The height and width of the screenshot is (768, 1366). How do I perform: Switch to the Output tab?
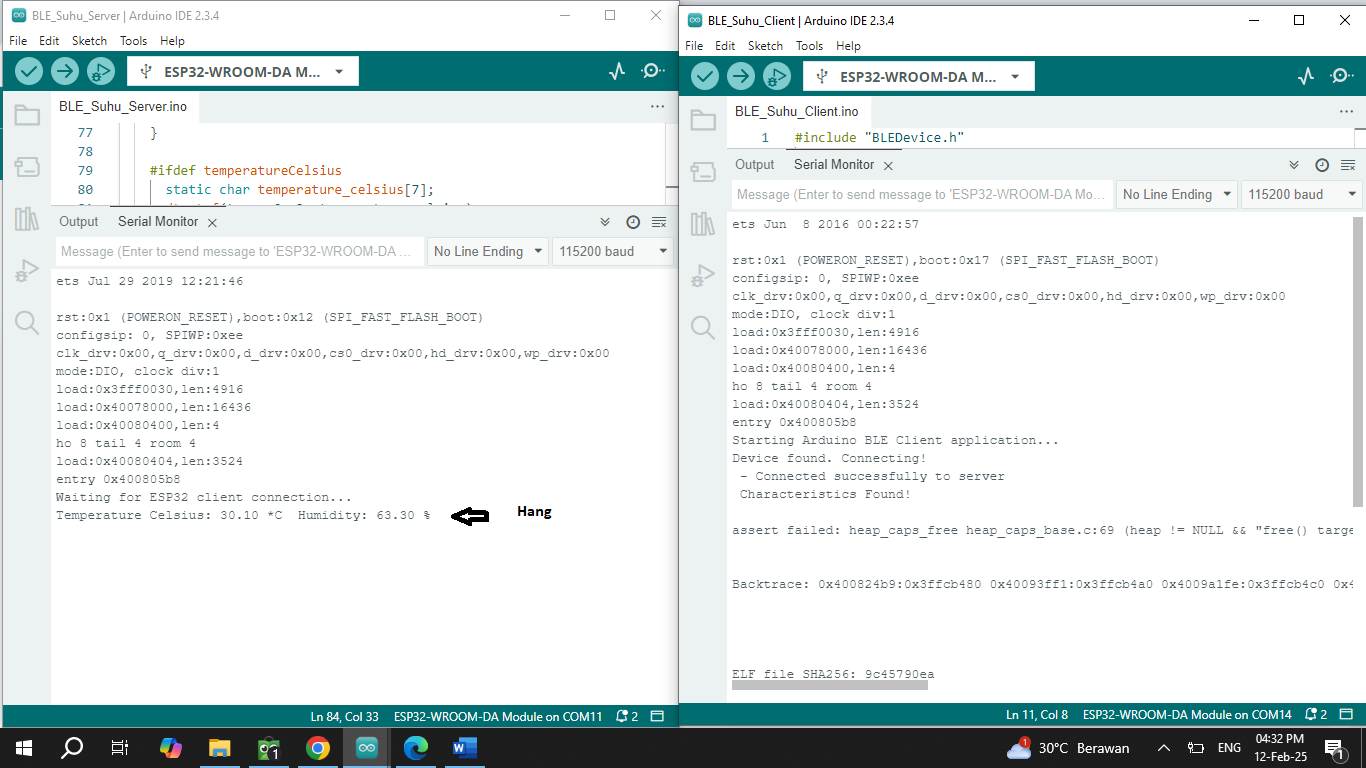coord(78,221)
